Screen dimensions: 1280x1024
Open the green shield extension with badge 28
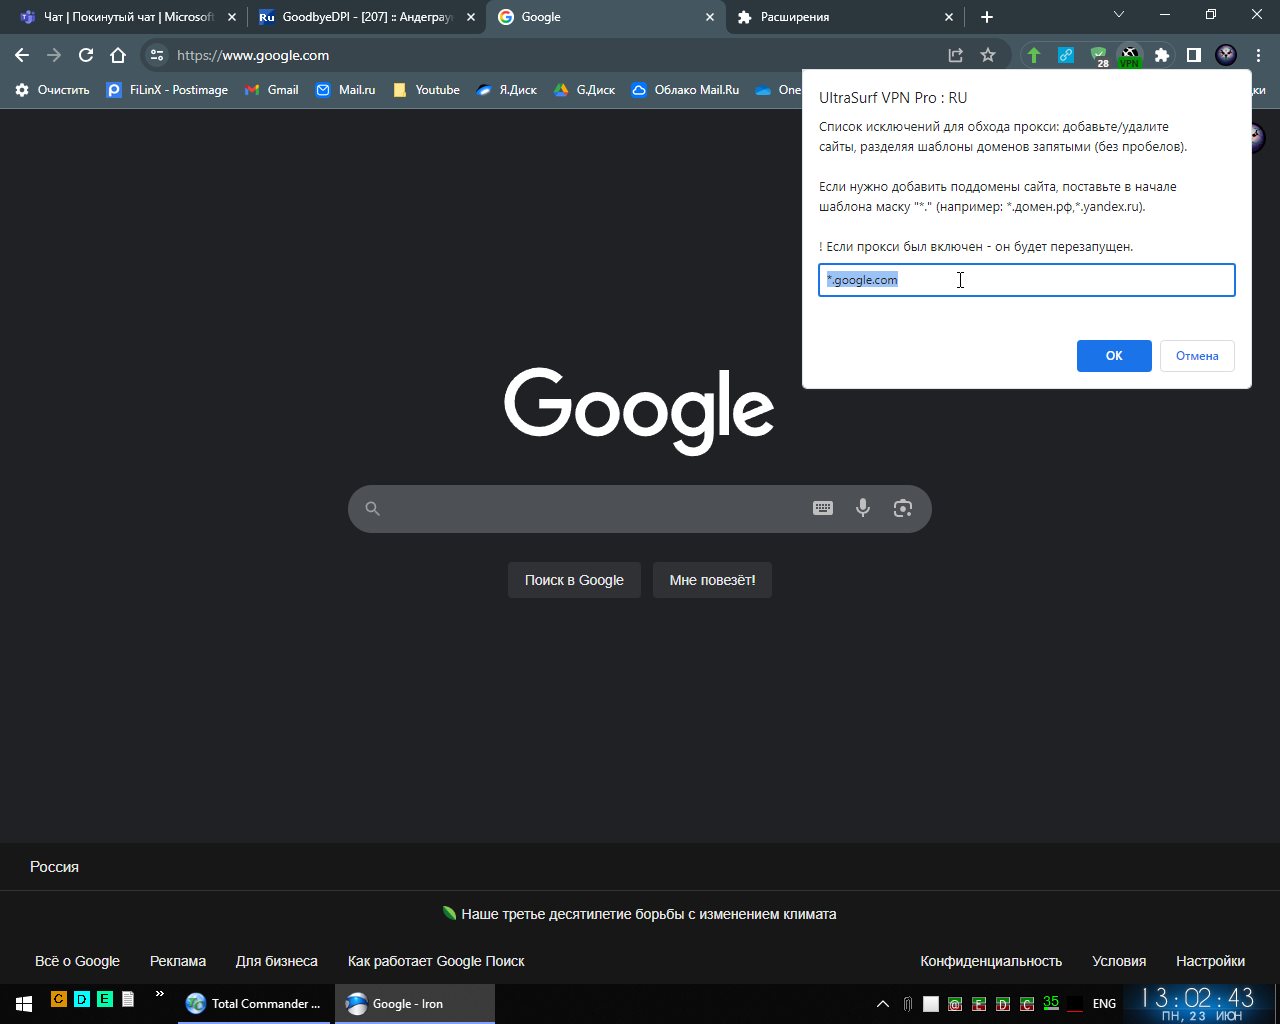(1099, 56)
